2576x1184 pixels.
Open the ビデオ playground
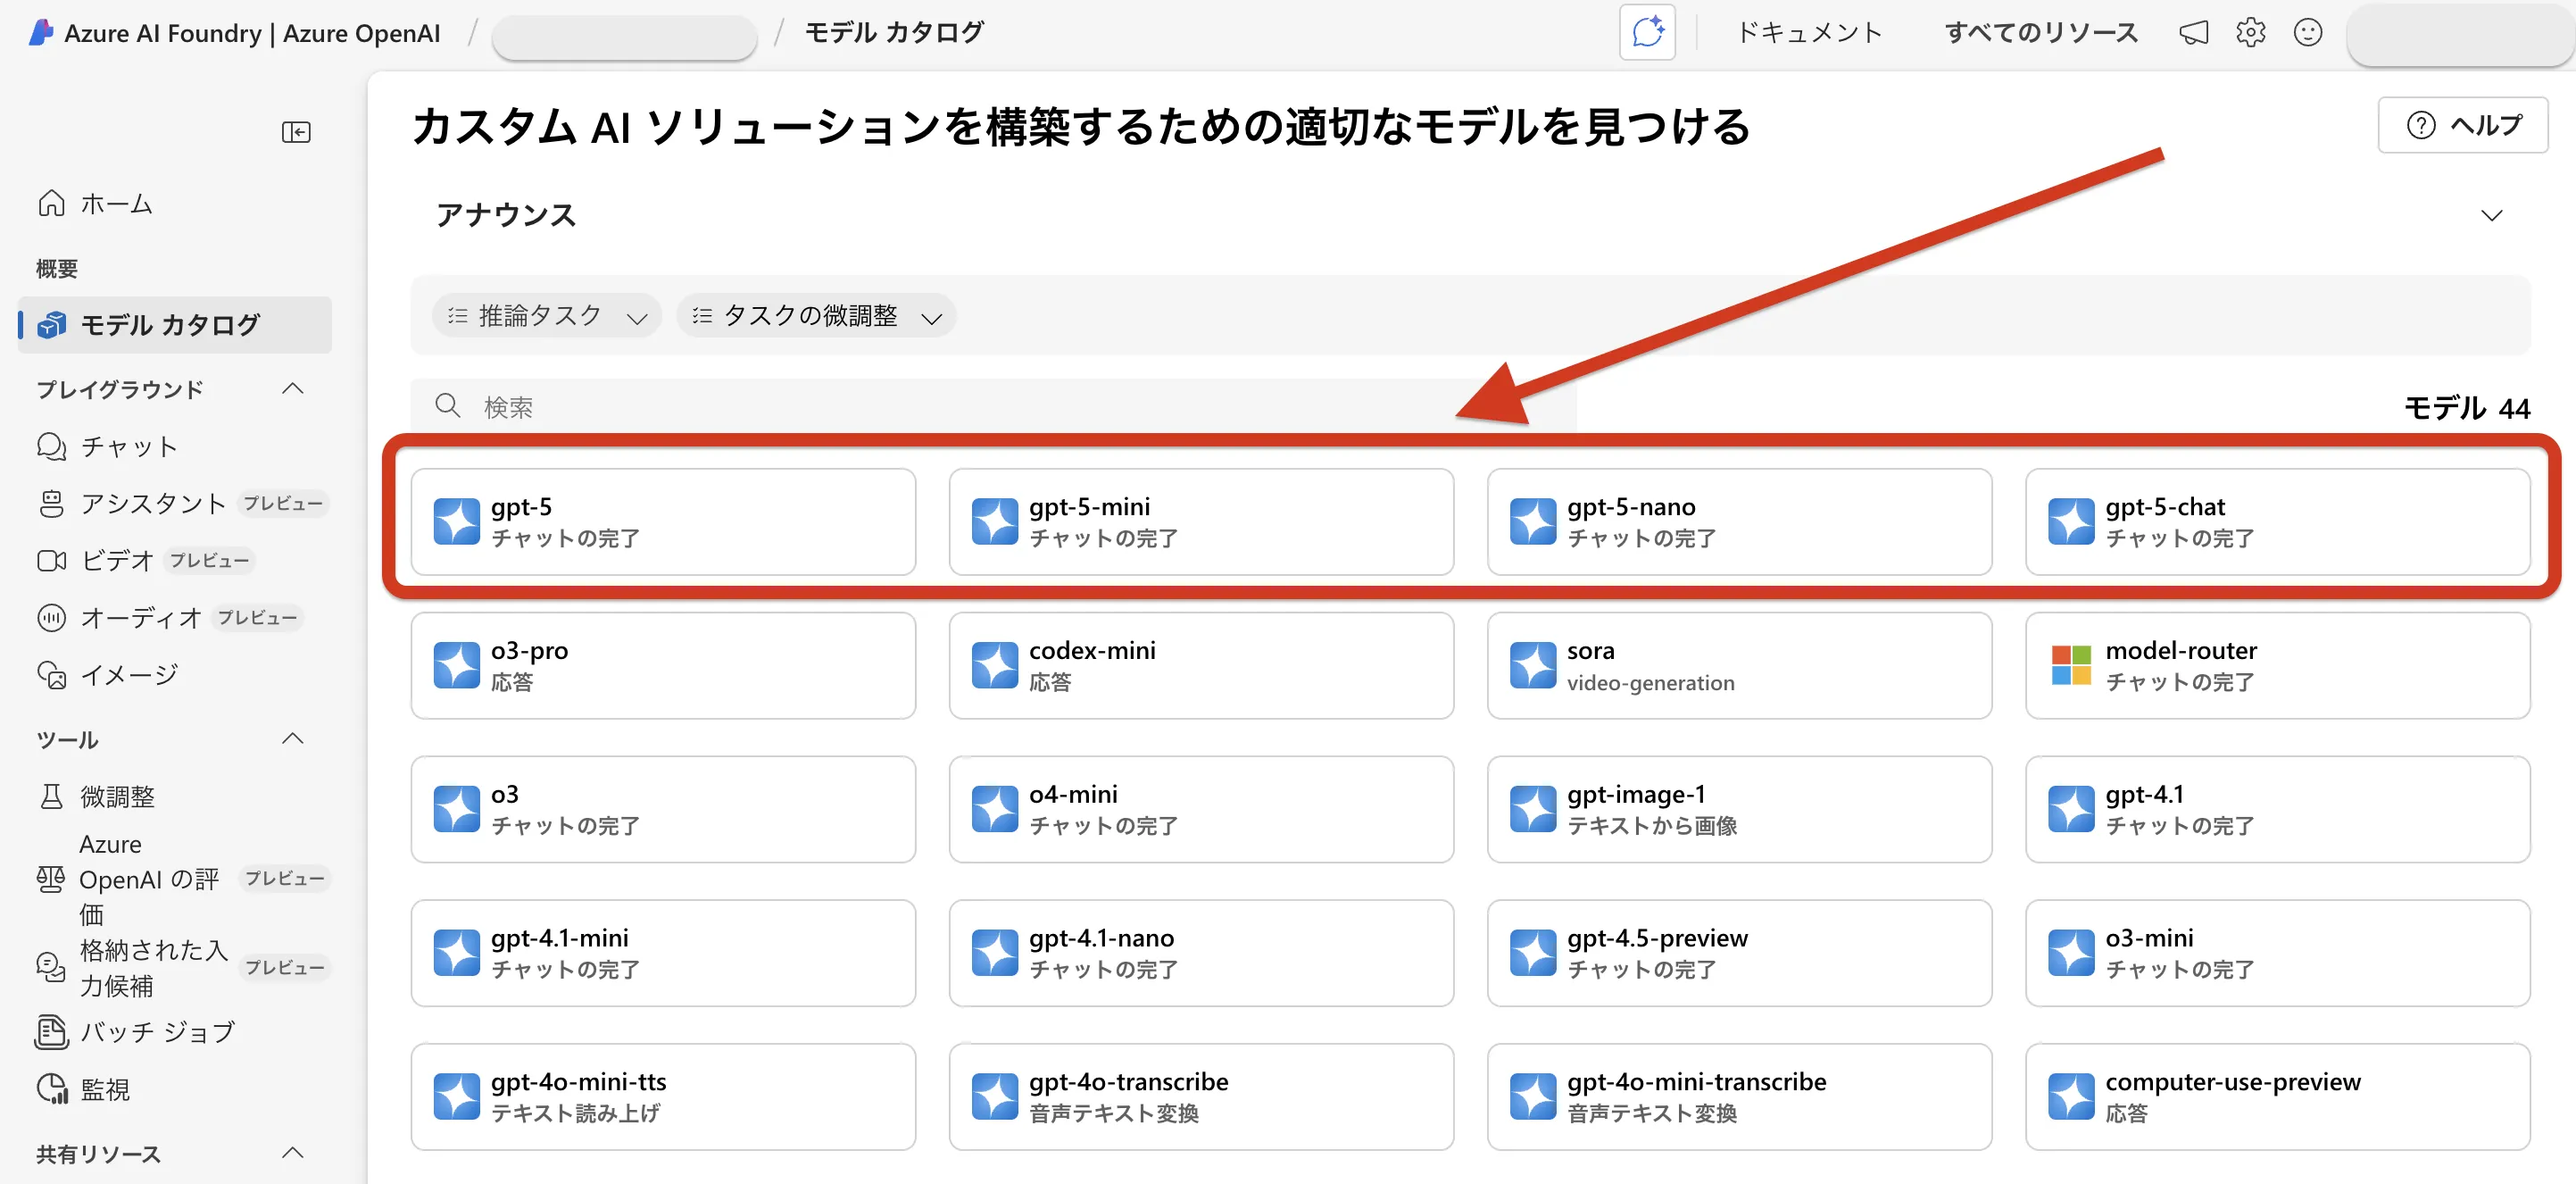[x=120, y=560]
